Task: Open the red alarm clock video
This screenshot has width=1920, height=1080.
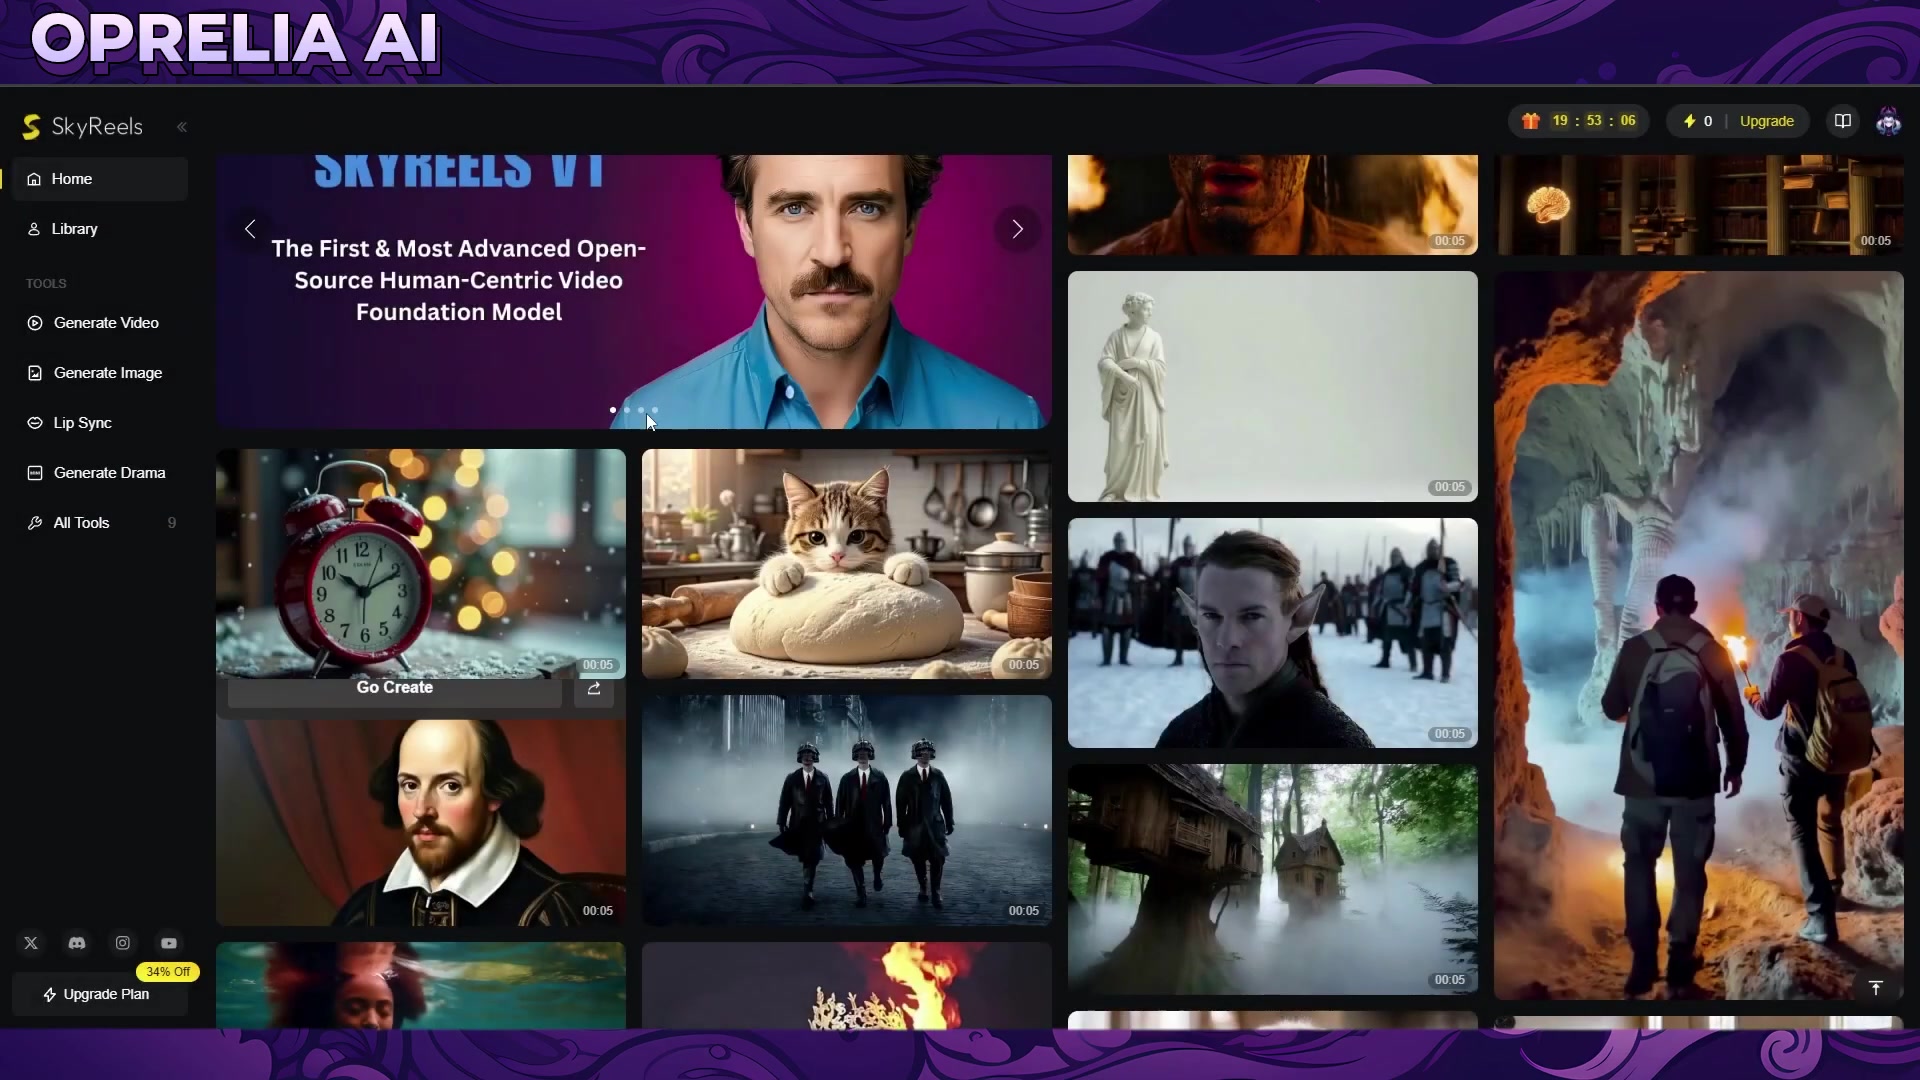Action: pos(421,563)
